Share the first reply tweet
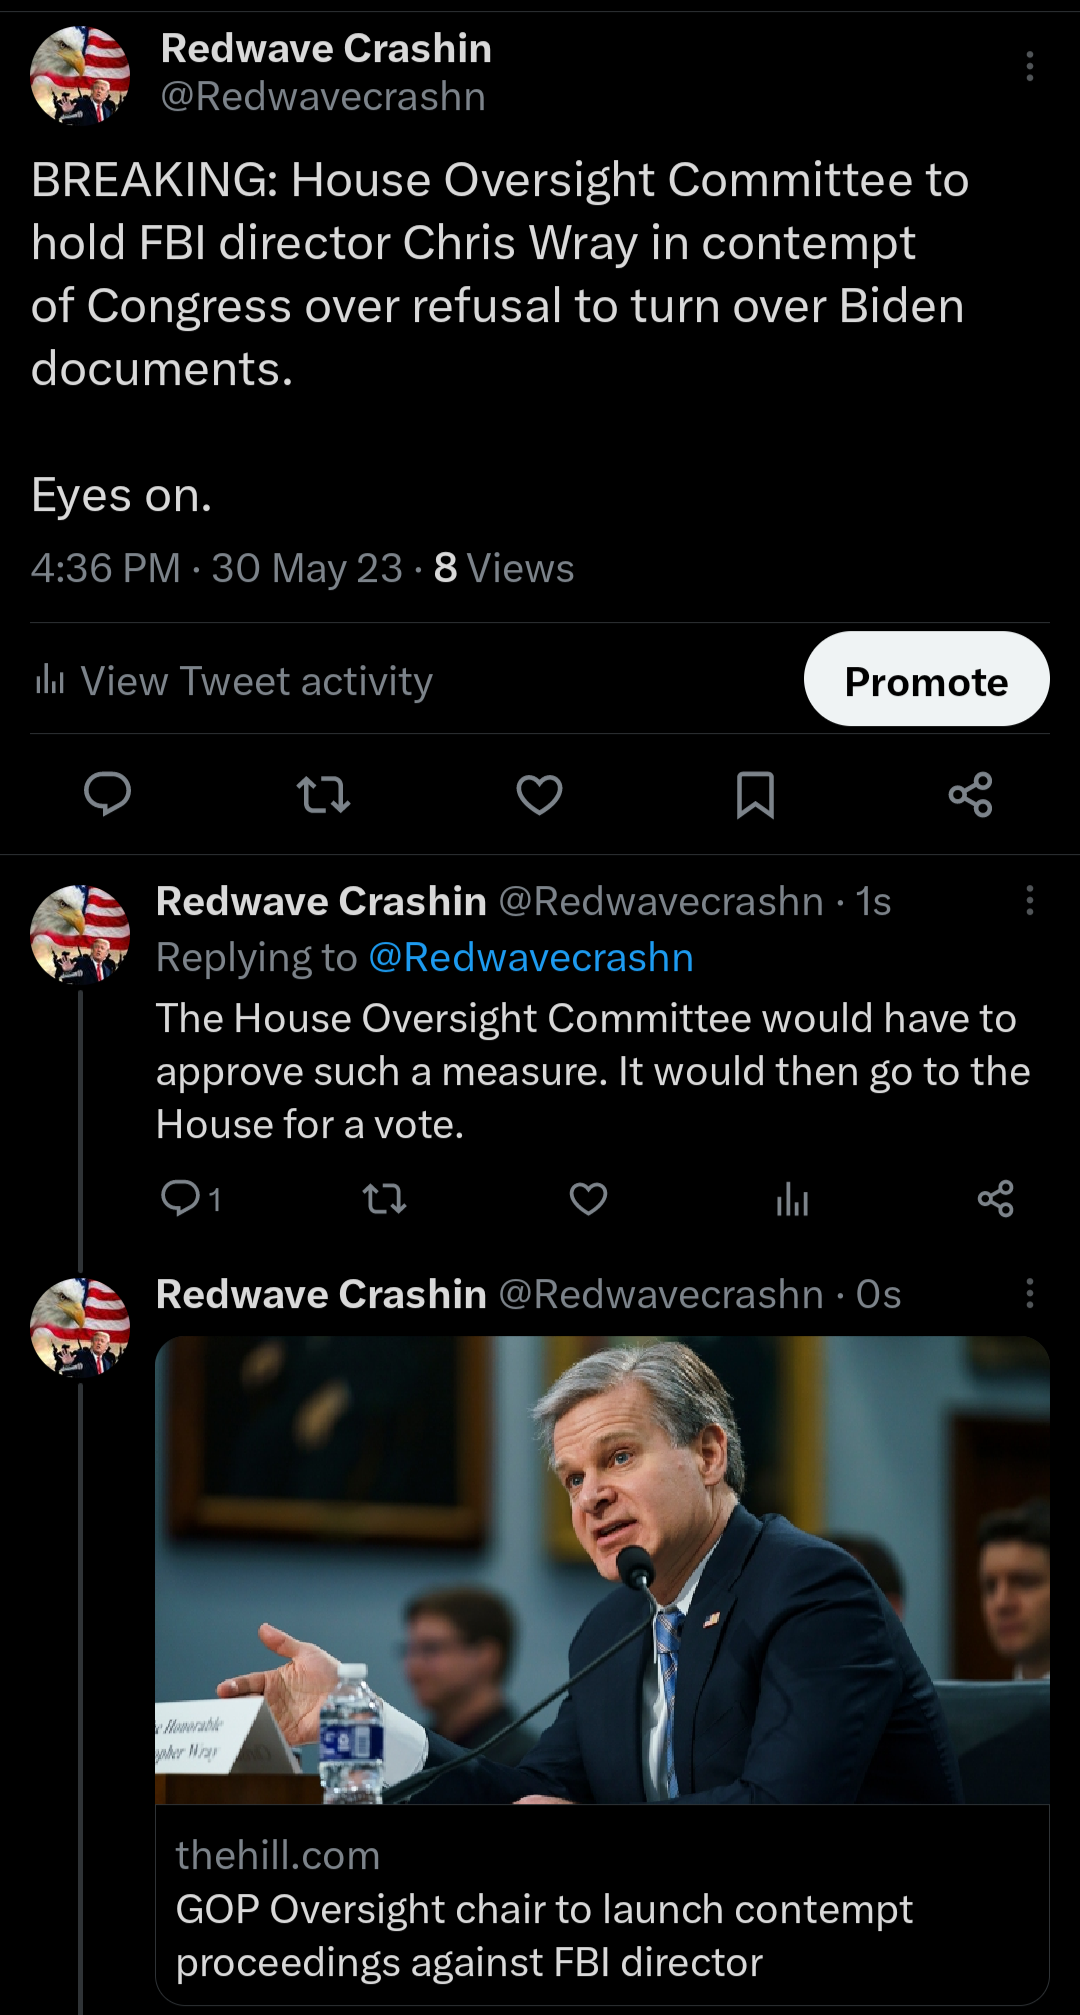Screen dimensions: 1080x2015 tap(995, 1198)
